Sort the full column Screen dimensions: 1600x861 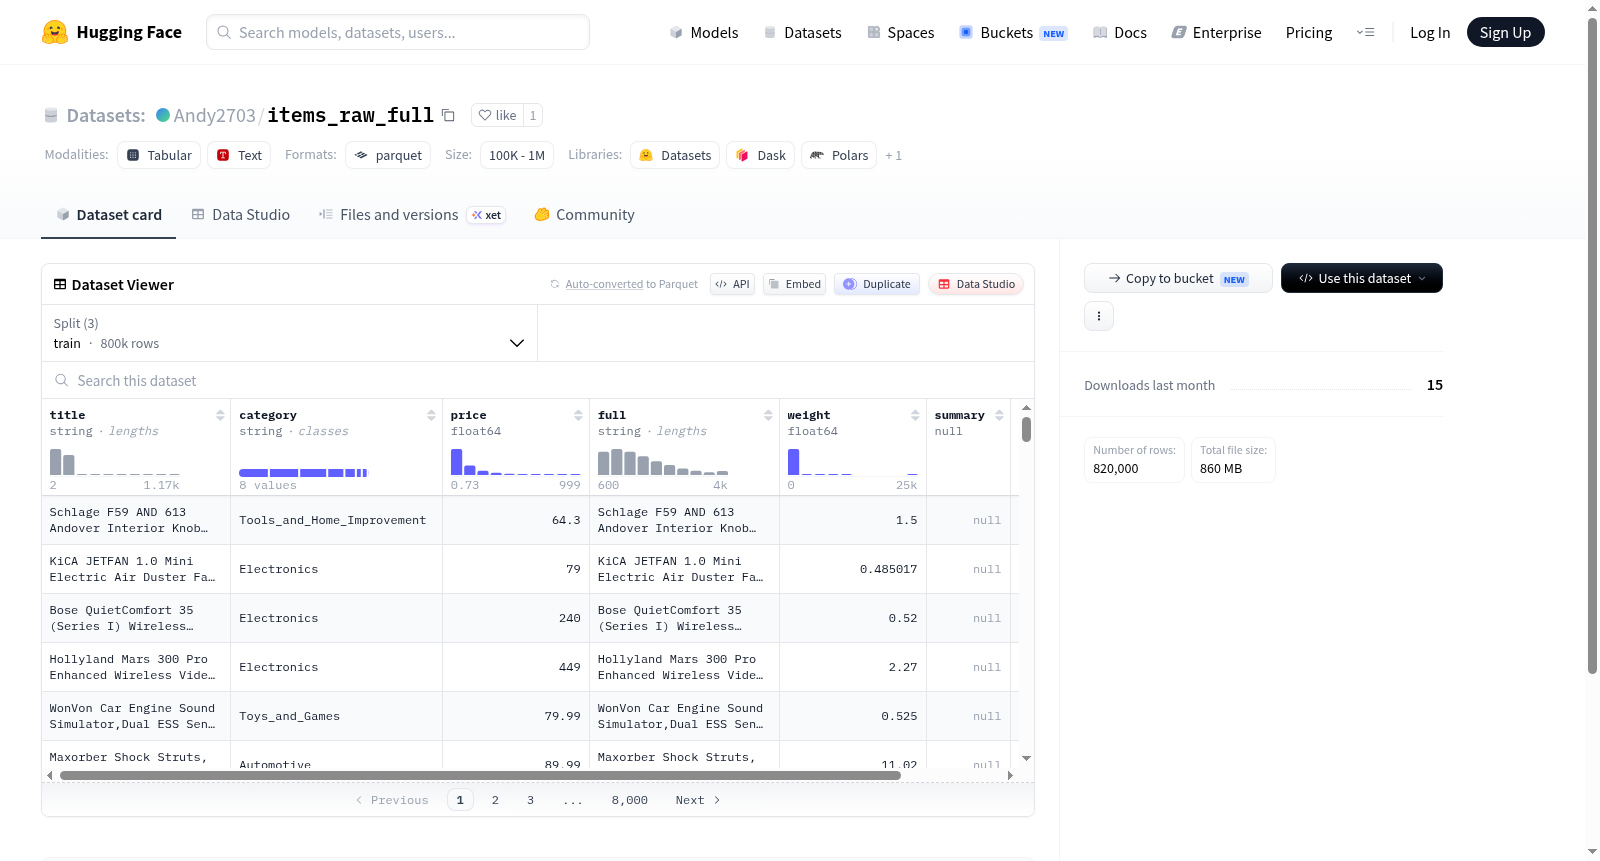pos(768,415)
